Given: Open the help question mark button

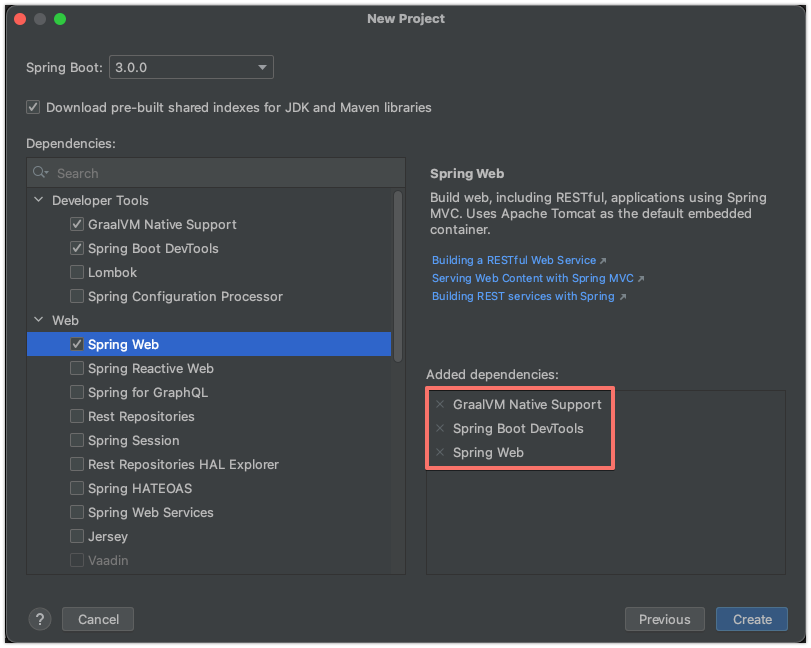Looking at the screenshot, I should [x=40, y=619].
